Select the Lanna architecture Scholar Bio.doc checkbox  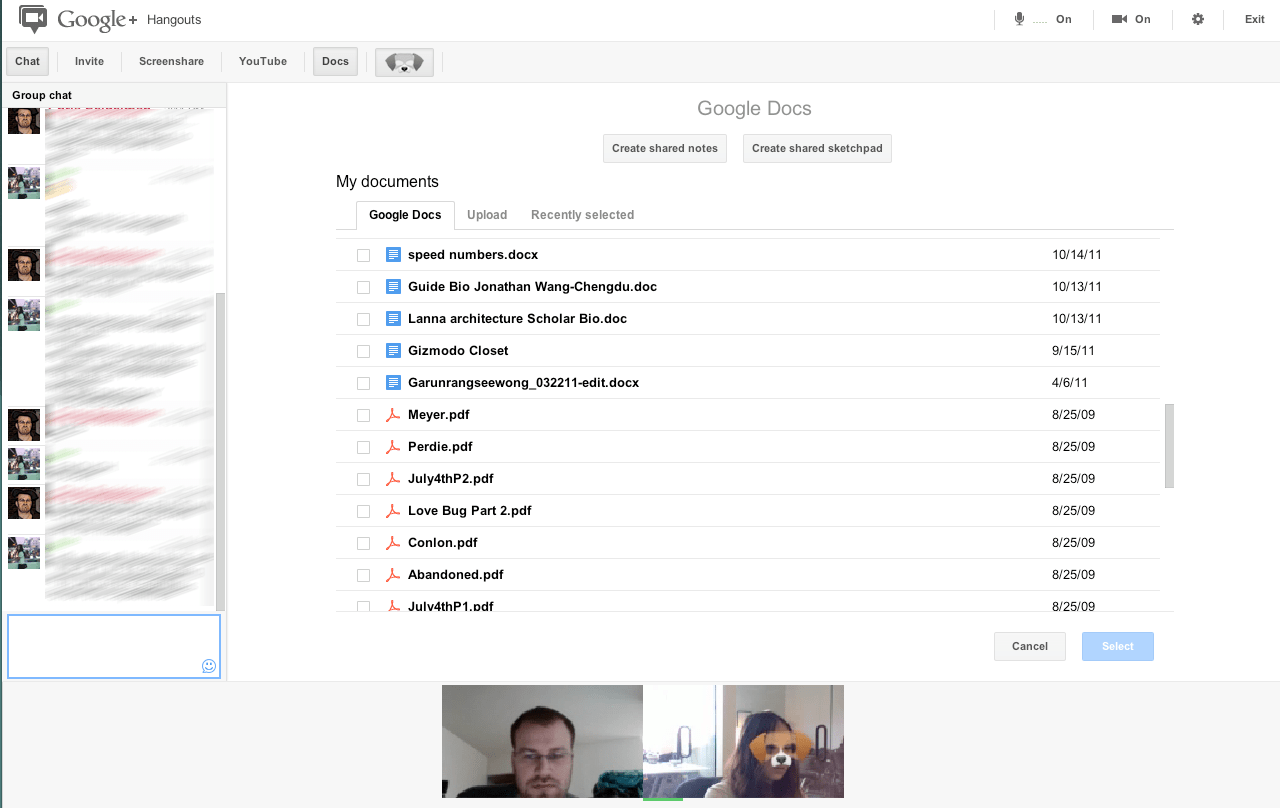coord(363,320)
